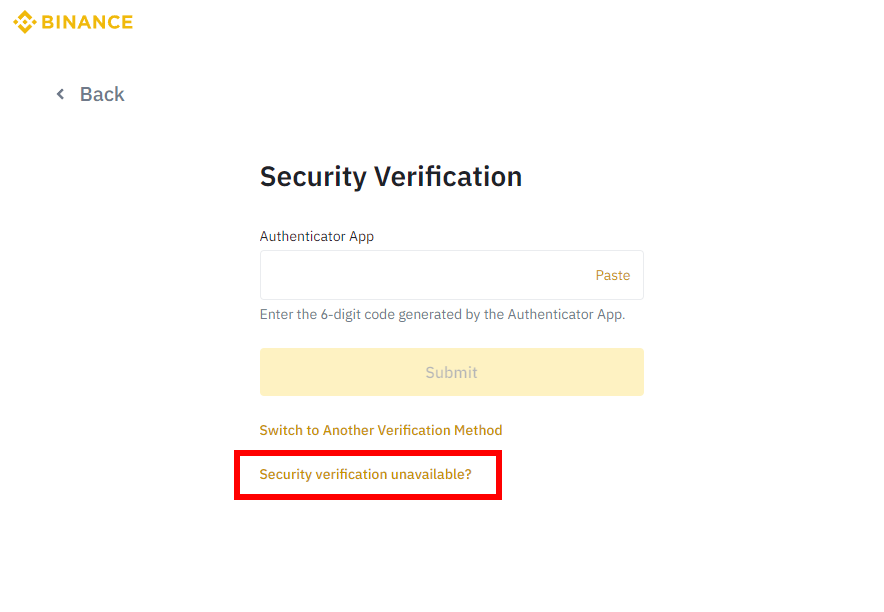Click the Binance diamond logo icon
Screen dimensions: 884x612
[x=24, y=22]
